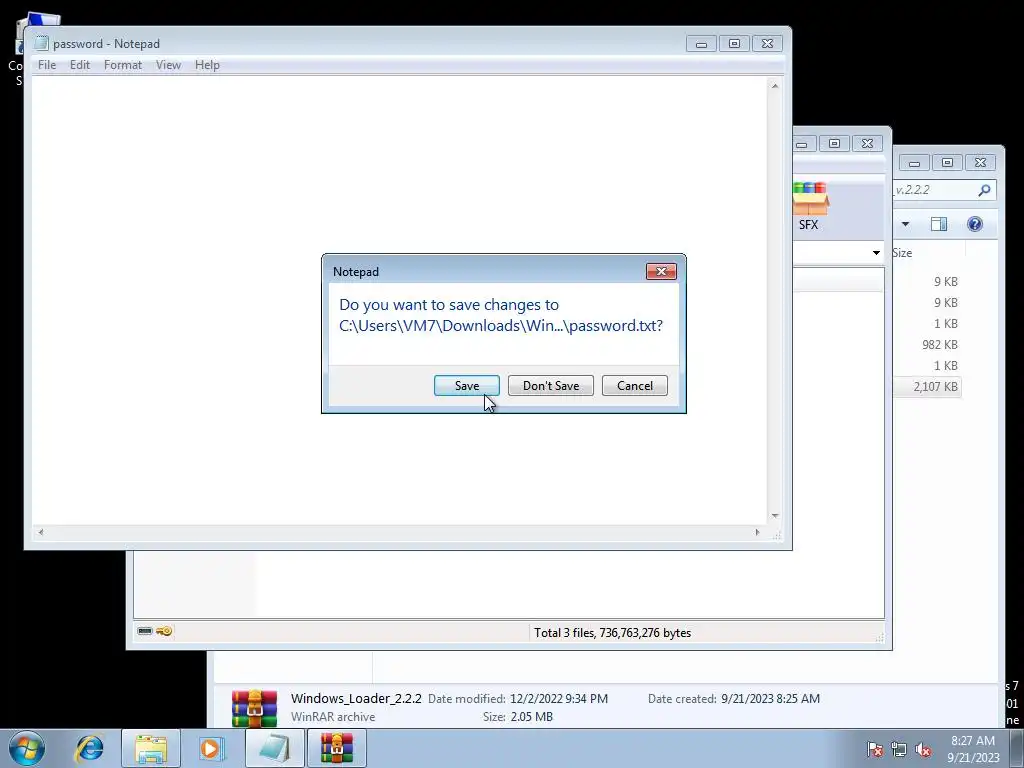This screenshot has height=768, width=1024.
Task: Click Notepad vertical scrollbar up arrow
Action: click(x=775, y=86)
